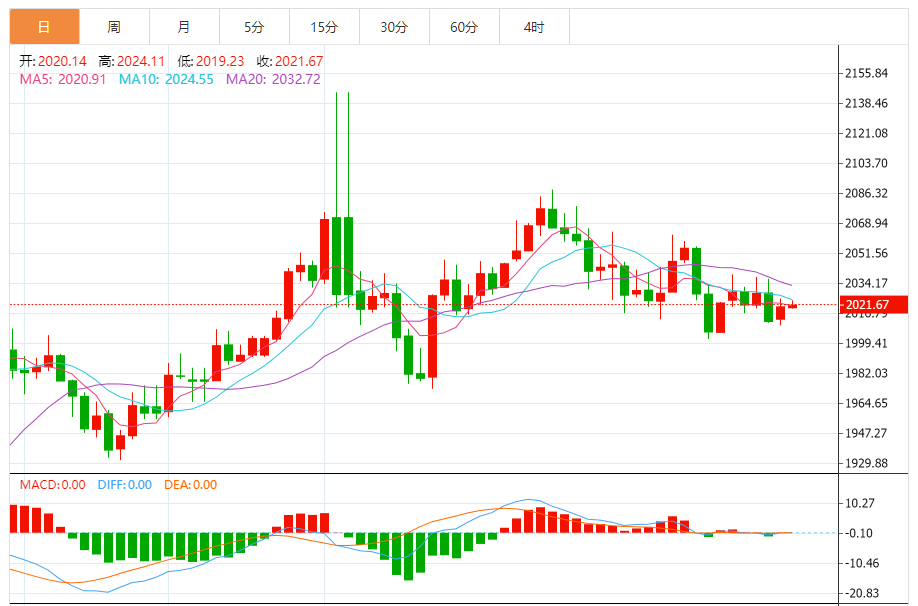The width and height of the screenshot is (918, 606).
Task: Click the 1982.03 price axis label
Action: pyautogui.click(x=866, y=373)
